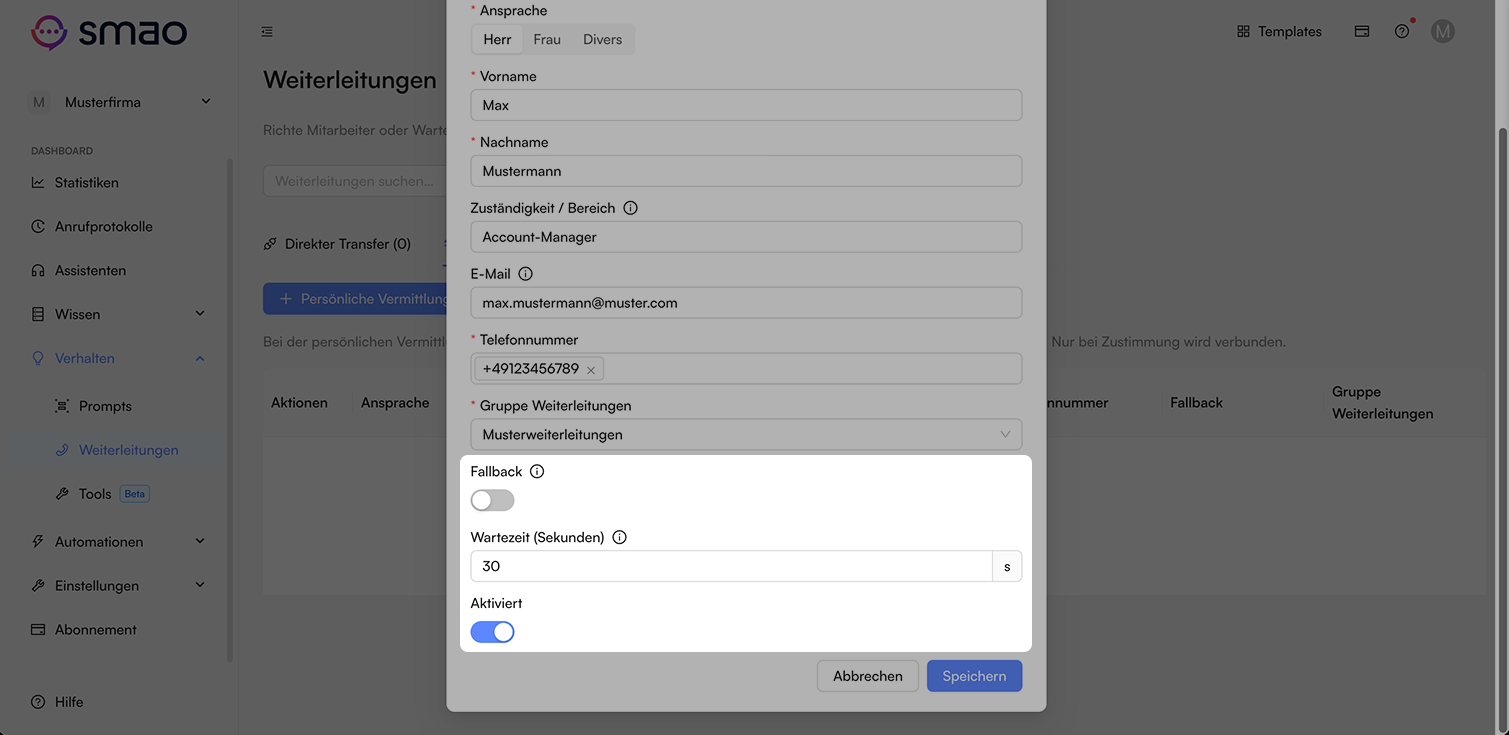Open the help question mark icon in top bar
This screenshot has height=735, width=1509.
pos(1402,32)
